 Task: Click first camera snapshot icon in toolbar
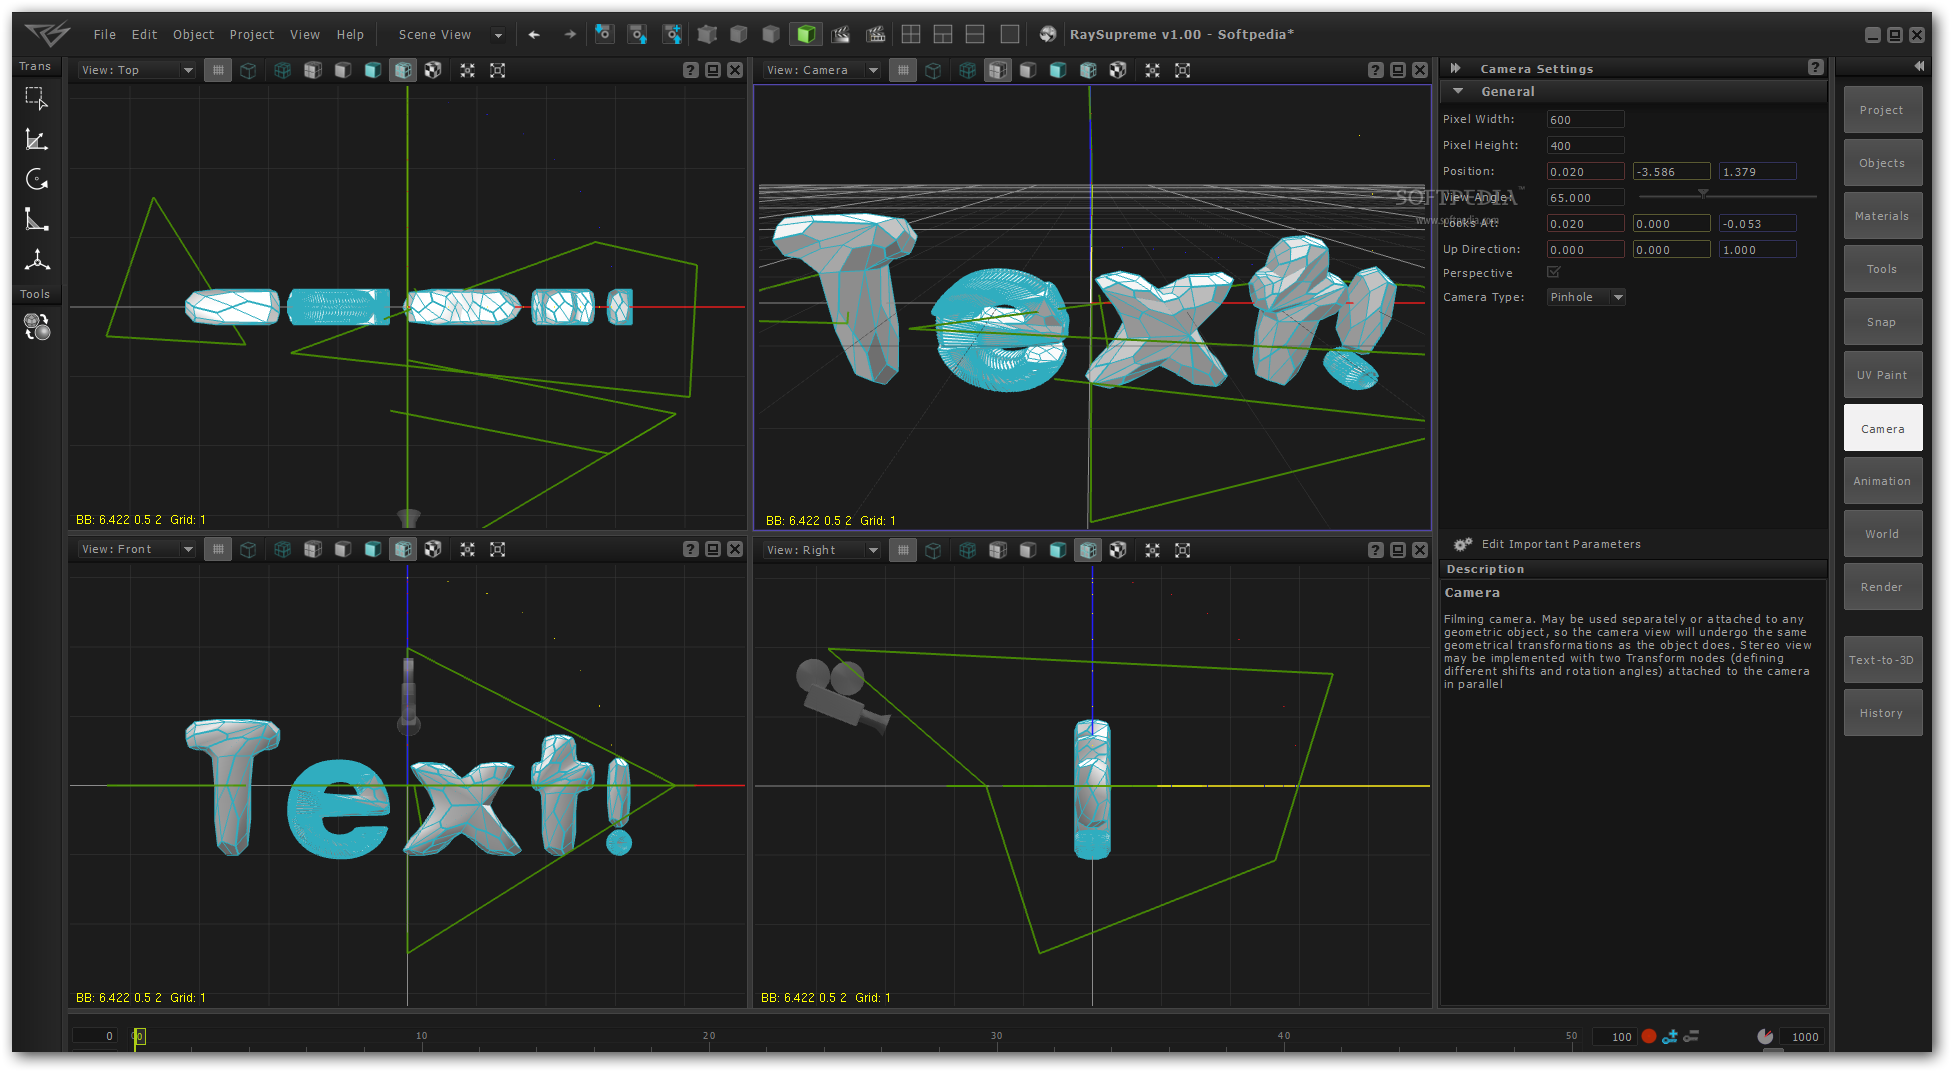coord(604,35)
